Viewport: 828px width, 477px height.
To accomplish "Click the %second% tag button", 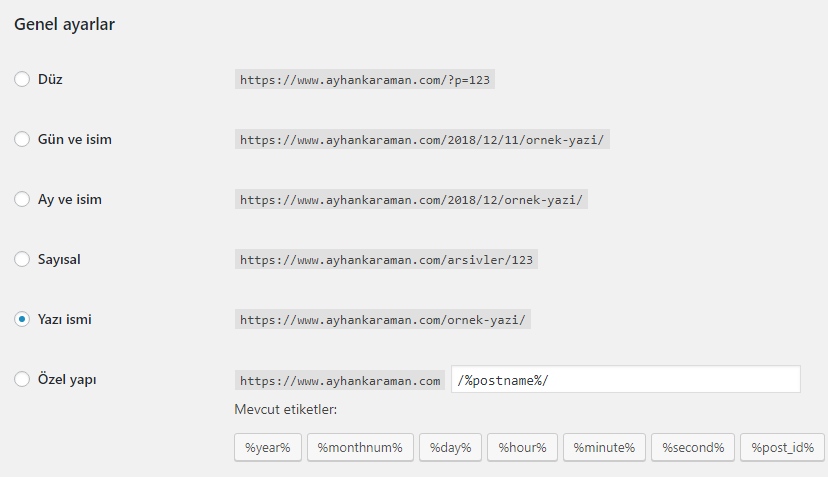I will [x=693, y=447].
